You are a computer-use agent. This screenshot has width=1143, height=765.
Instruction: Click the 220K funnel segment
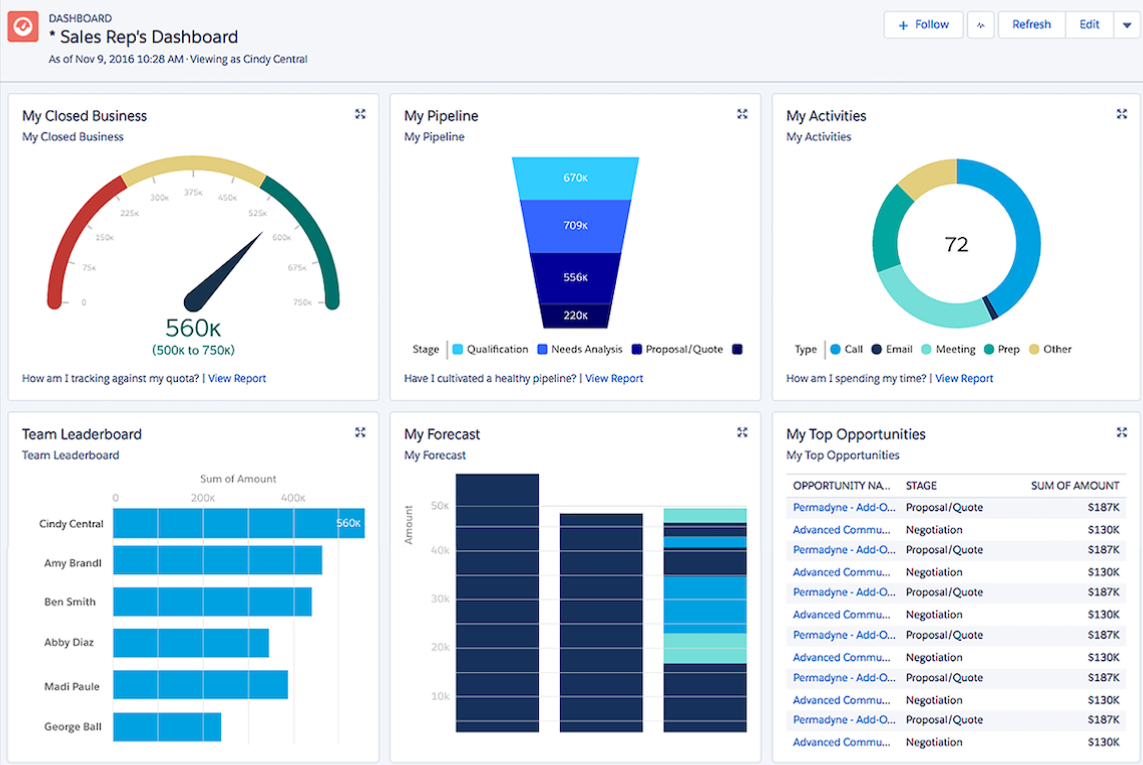tap(575, 315)
